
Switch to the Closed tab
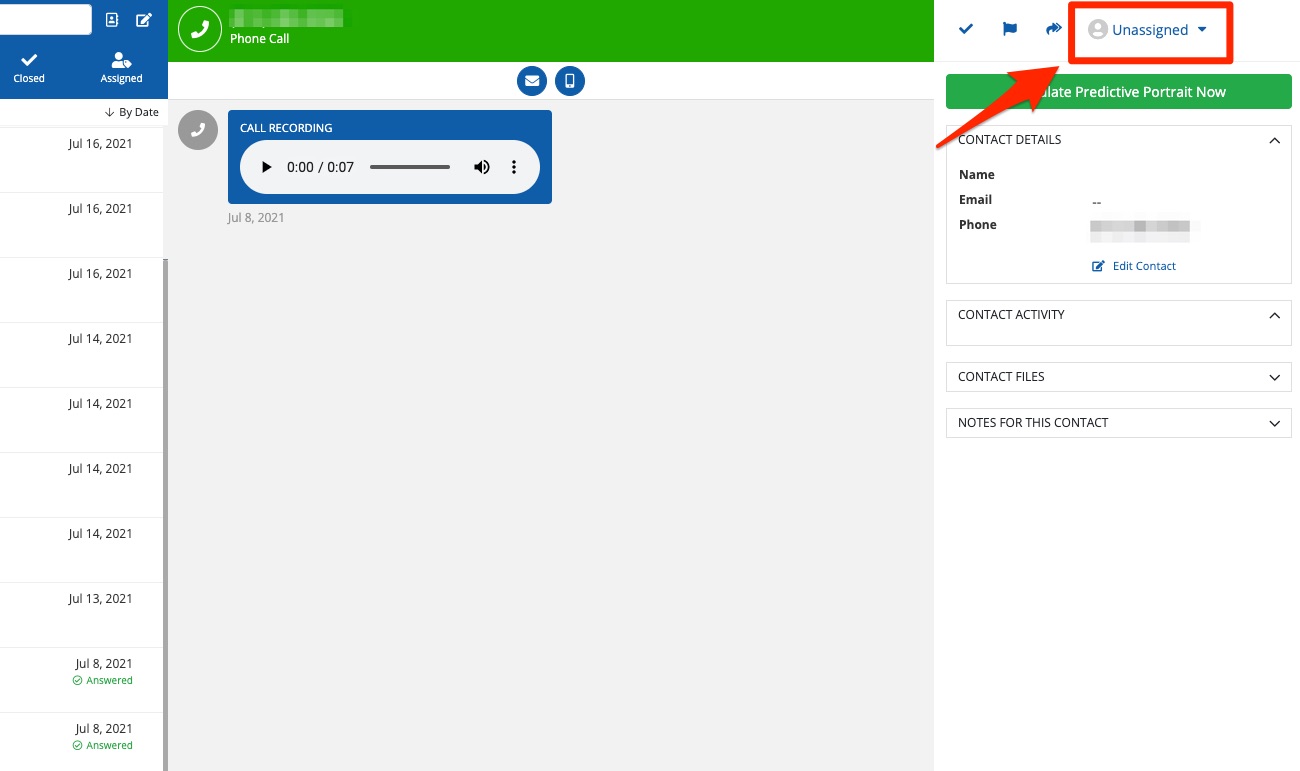(x=29, y=67)
